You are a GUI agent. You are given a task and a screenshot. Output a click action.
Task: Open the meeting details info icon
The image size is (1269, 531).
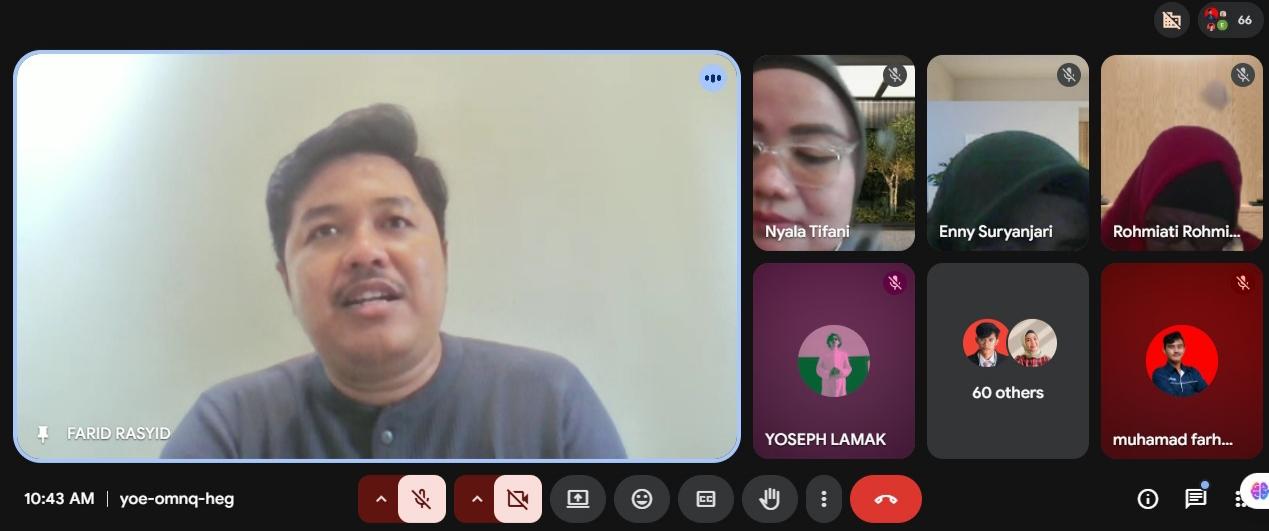coord(1148,498)
